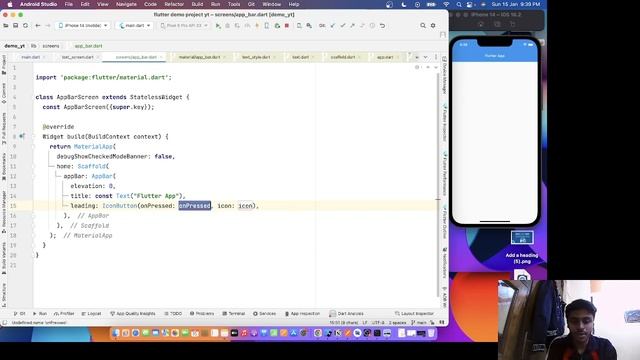
Task: Open the Services tool window
Action: 264,313
